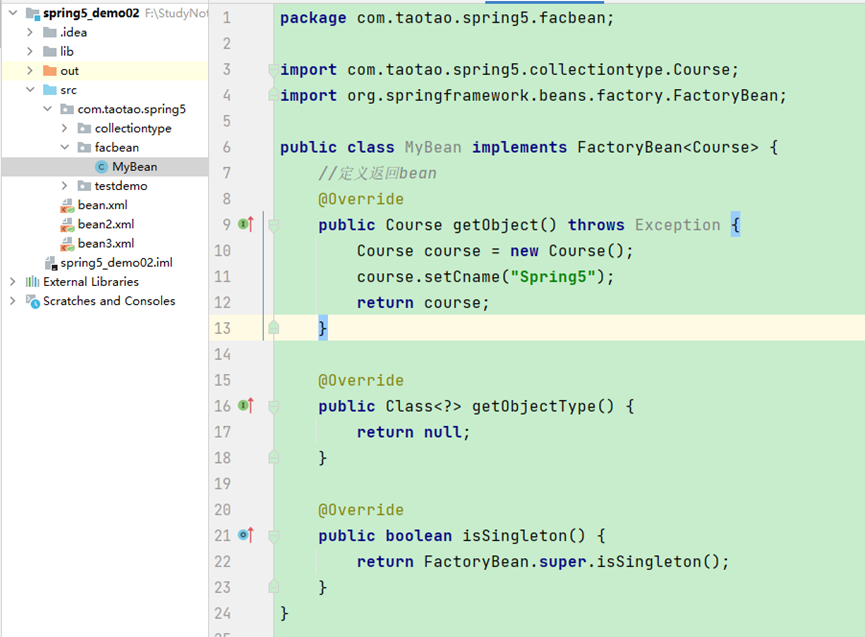Open the bean.xml file
Screen dimensions: 865x637
(102, 205)
